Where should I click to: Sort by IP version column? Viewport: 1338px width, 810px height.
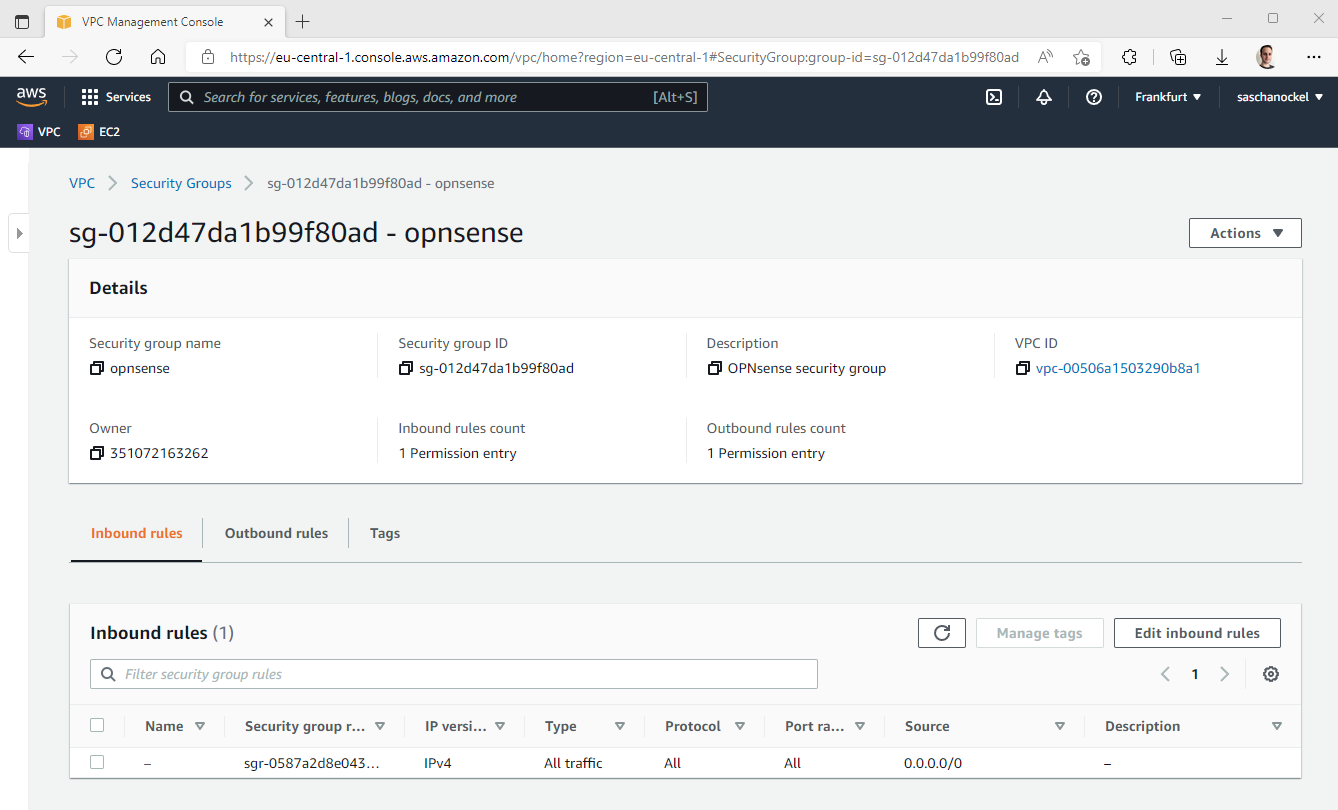[500, 726]
